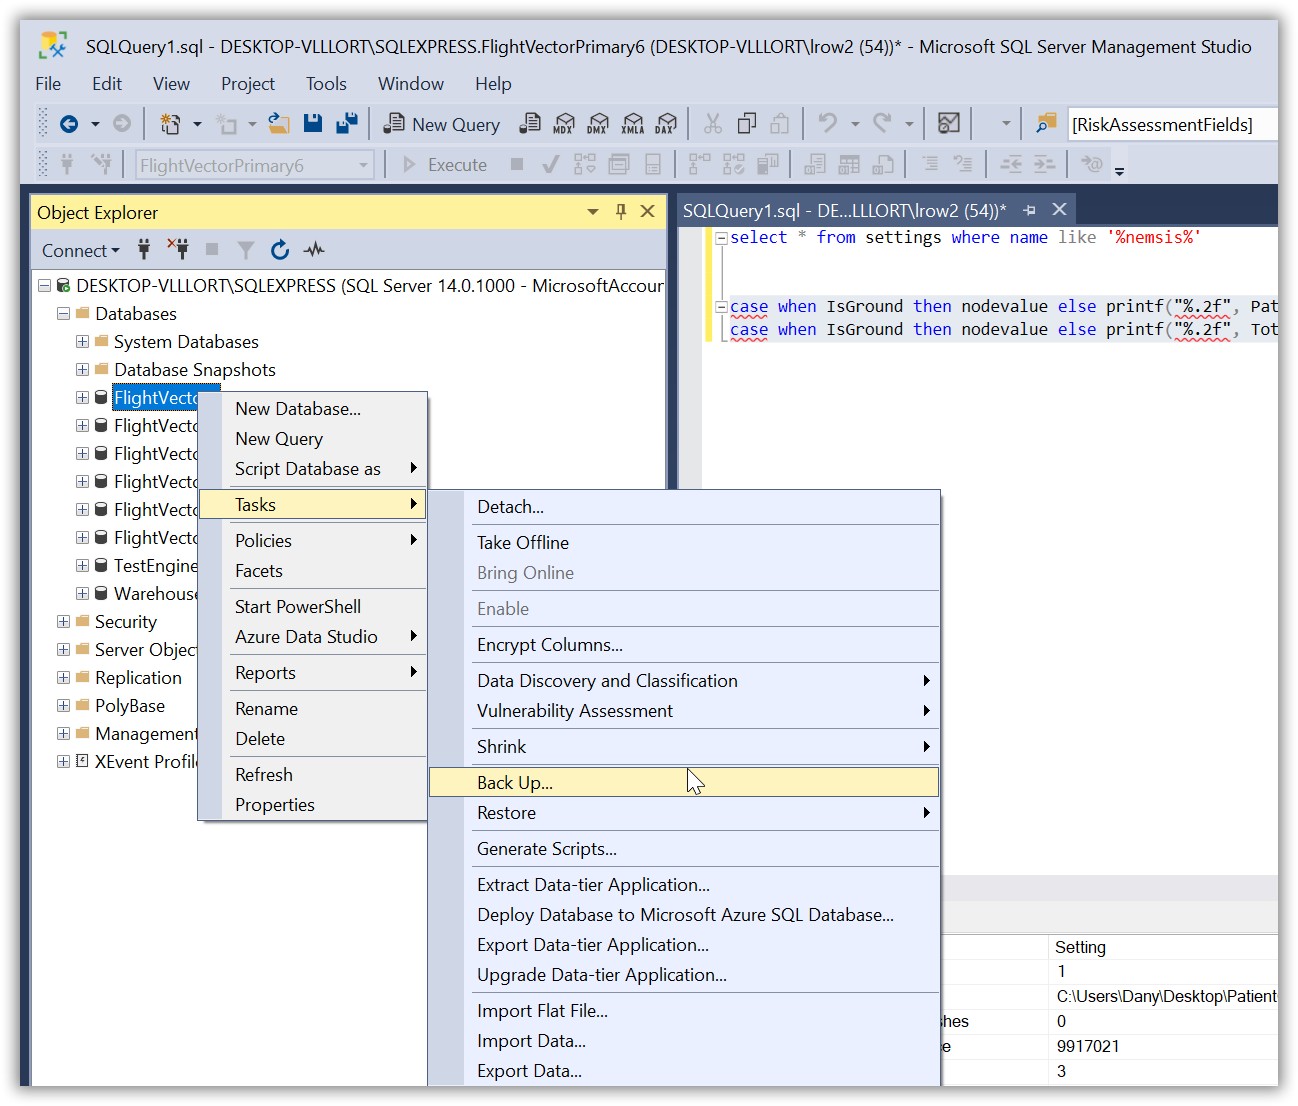The width and height of the screenshot is (1298, 1106).
Task: Open the Tools menu
Action: (x=326, y=83)
